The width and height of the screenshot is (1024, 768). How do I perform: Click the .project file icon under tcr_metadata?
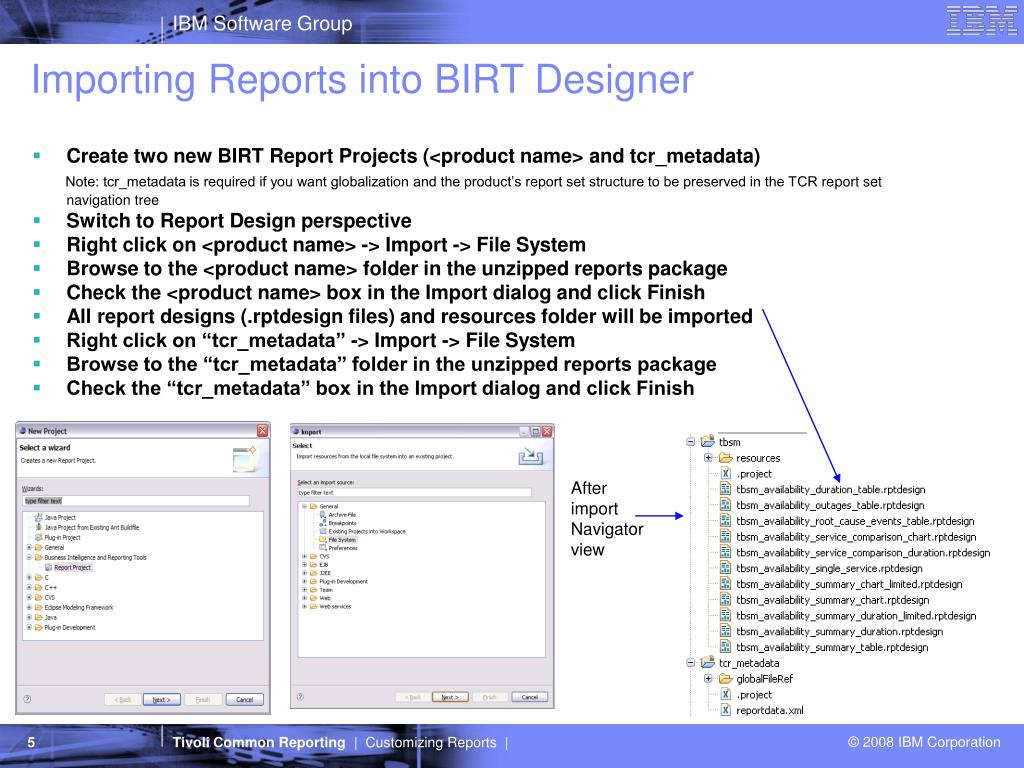click(x=725, y=695)
